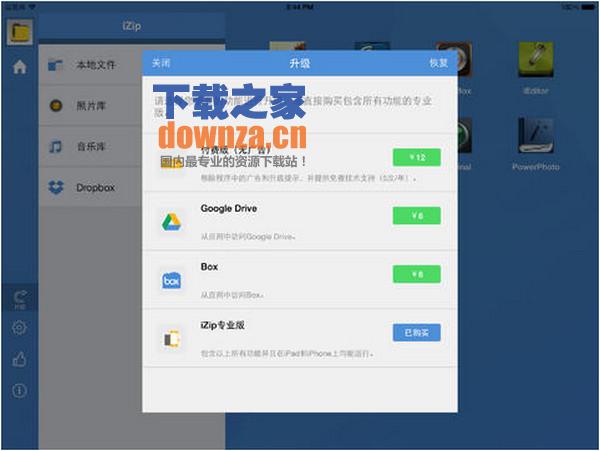Click the 升级 dialog title

(x=300, y=63)
